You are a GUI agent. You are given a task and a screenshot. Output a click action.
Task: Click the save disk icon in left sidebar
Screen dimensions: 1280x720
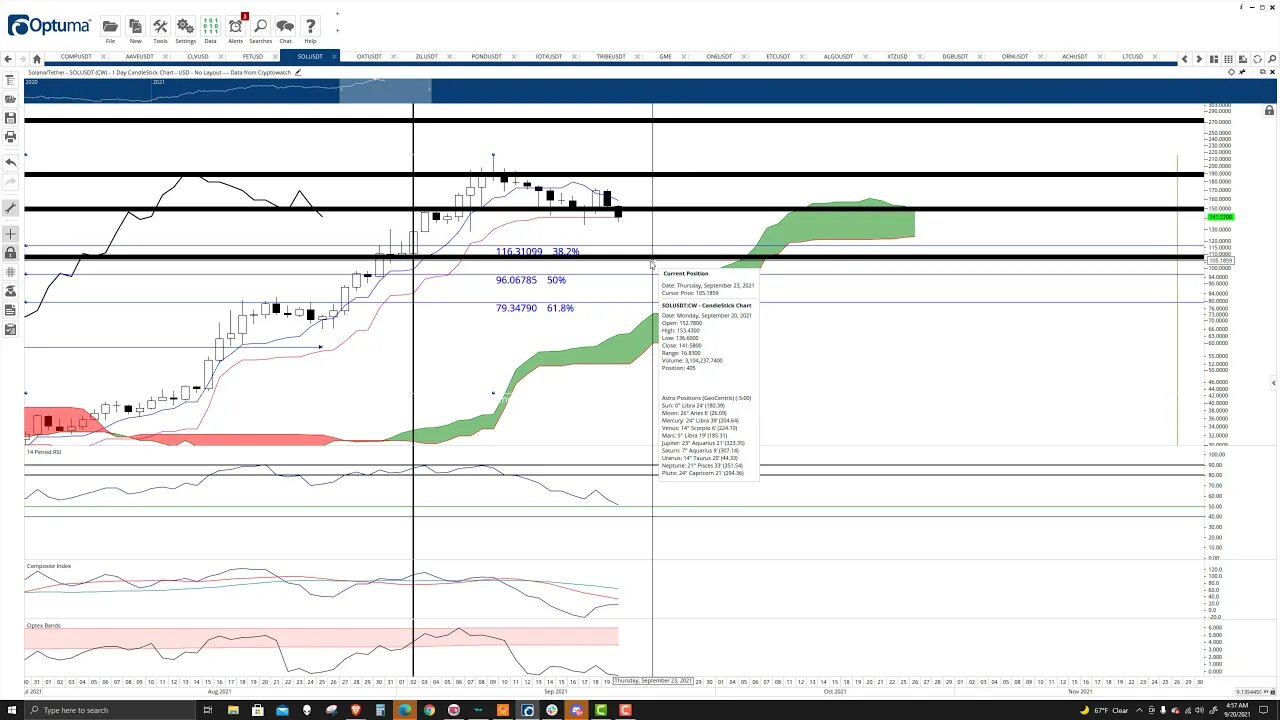click(x=10, y=118)
